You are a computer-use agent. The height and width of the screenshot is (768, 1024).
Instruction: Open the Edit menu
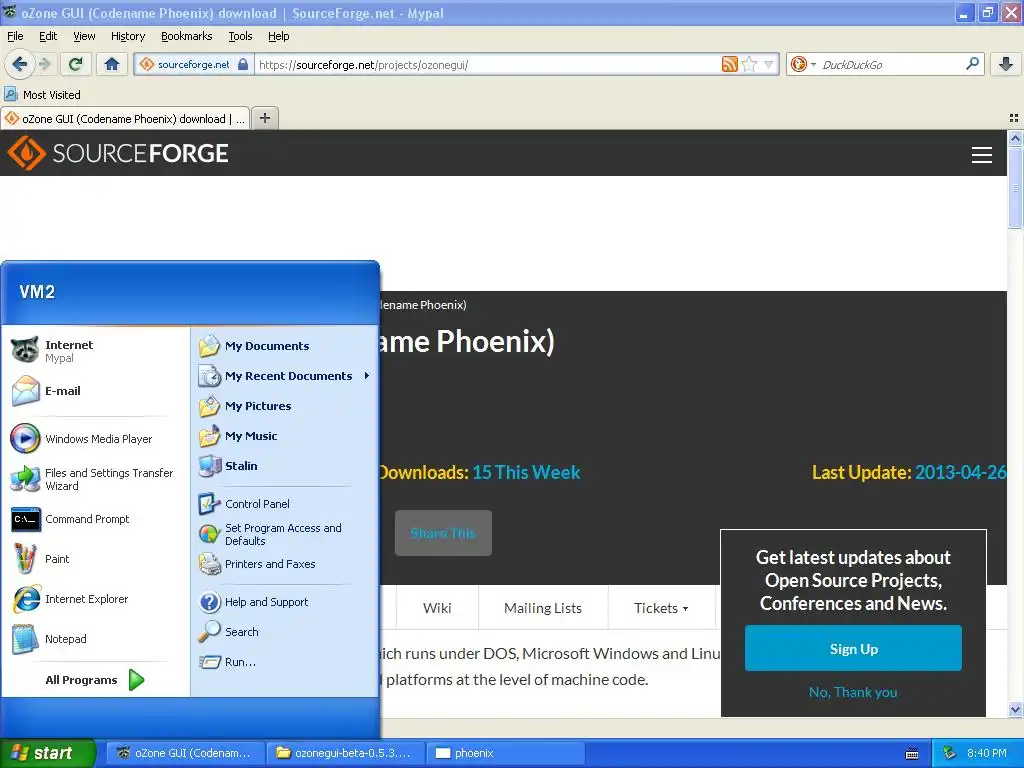coord(48,36)
